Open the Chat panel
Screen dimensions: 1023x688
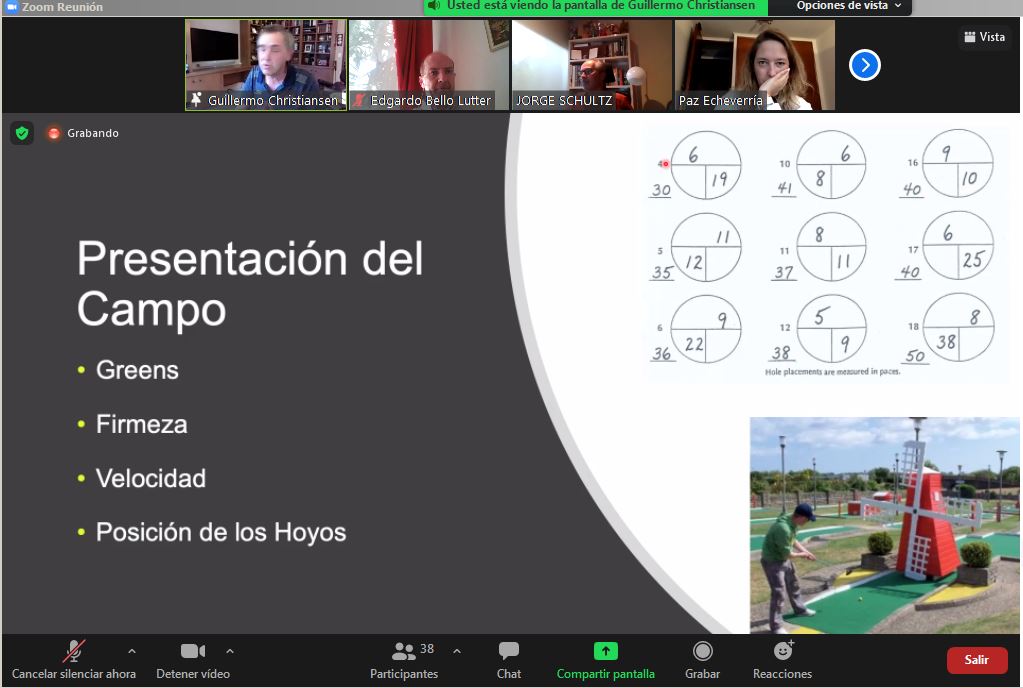click(509, 659)
